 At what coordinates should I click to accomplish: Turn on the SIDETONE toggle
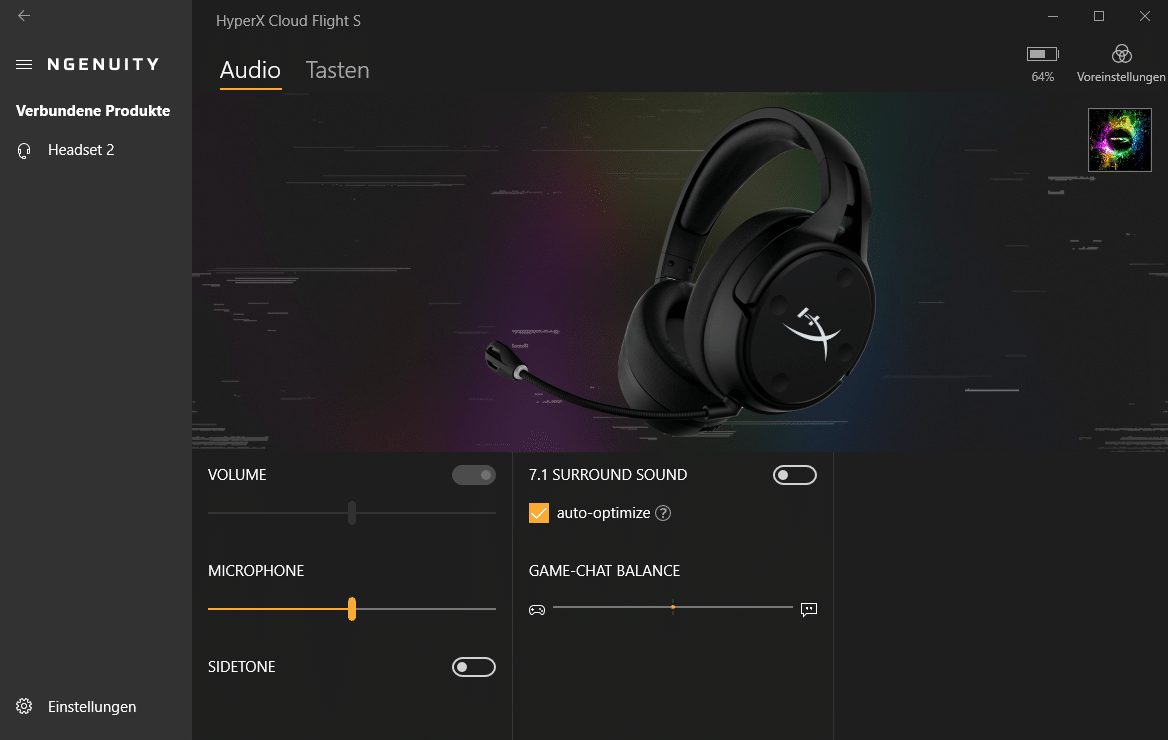click(x=474, y=667)
